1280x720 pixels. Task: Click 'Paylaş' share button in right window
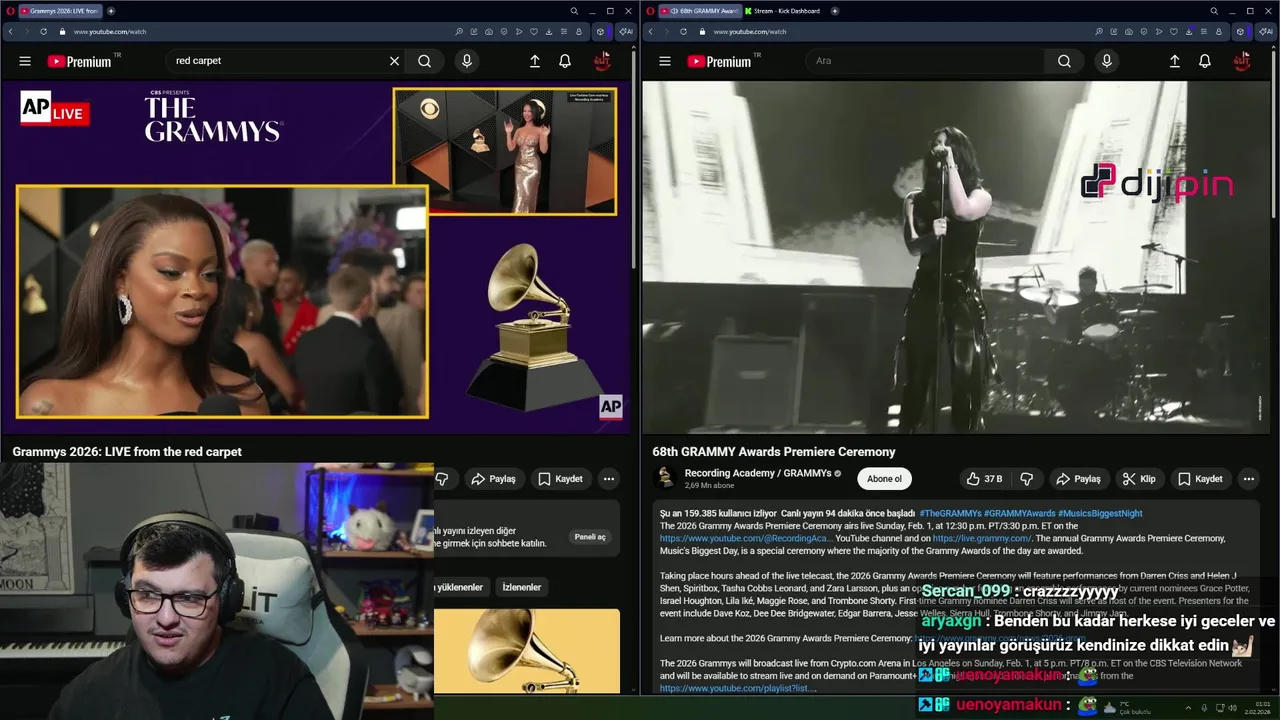pyautogui.click(x=1079, y=479)
